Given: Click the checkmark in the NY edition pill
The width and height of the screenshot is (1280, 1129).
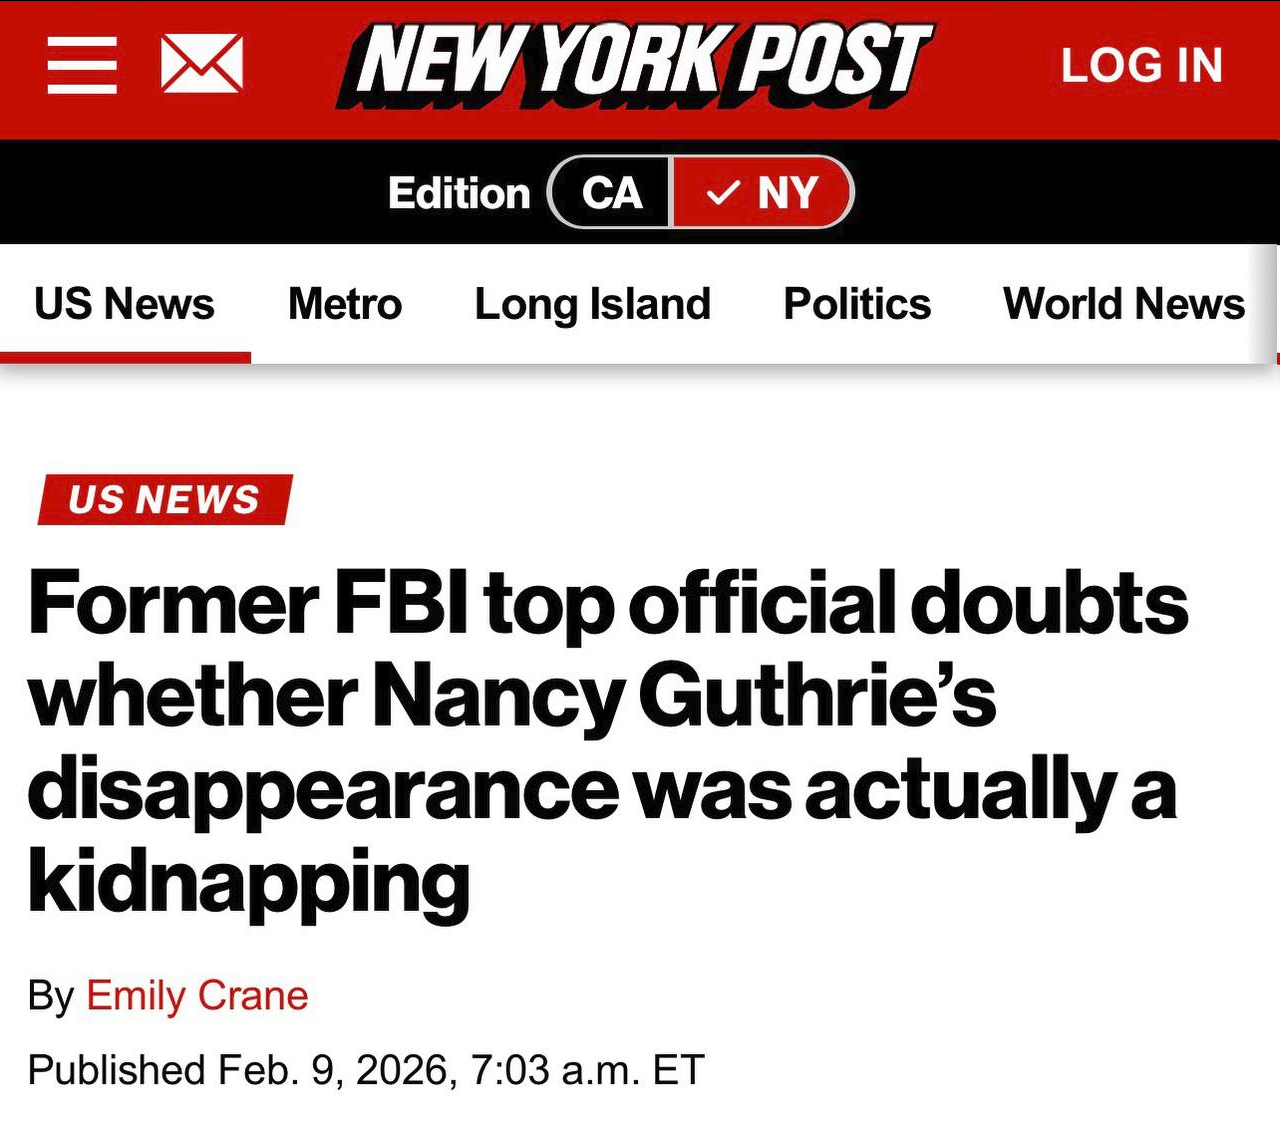Looking at the screenshot, I should 722,193.
